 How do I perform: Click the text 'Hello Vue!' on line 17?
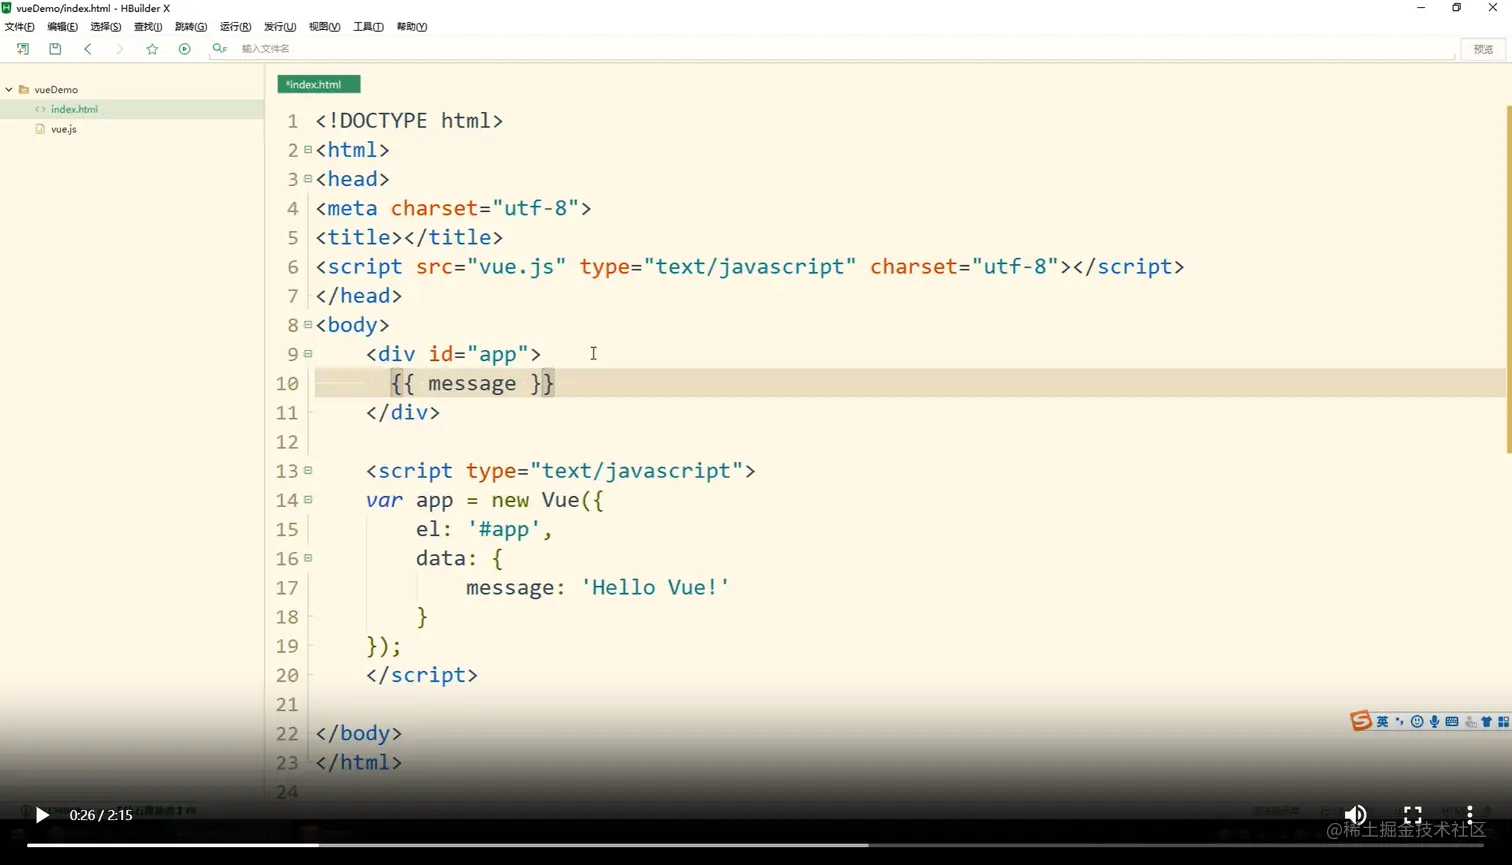655,588
